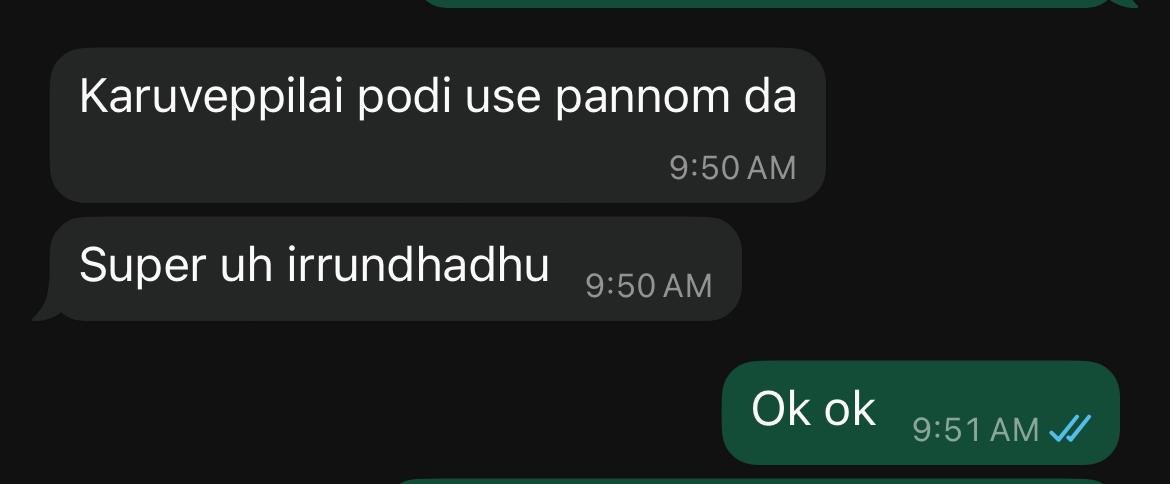Click the word Karuveppilai in the first message
Screen dimensions: 1170x484
tap(211, 98)
